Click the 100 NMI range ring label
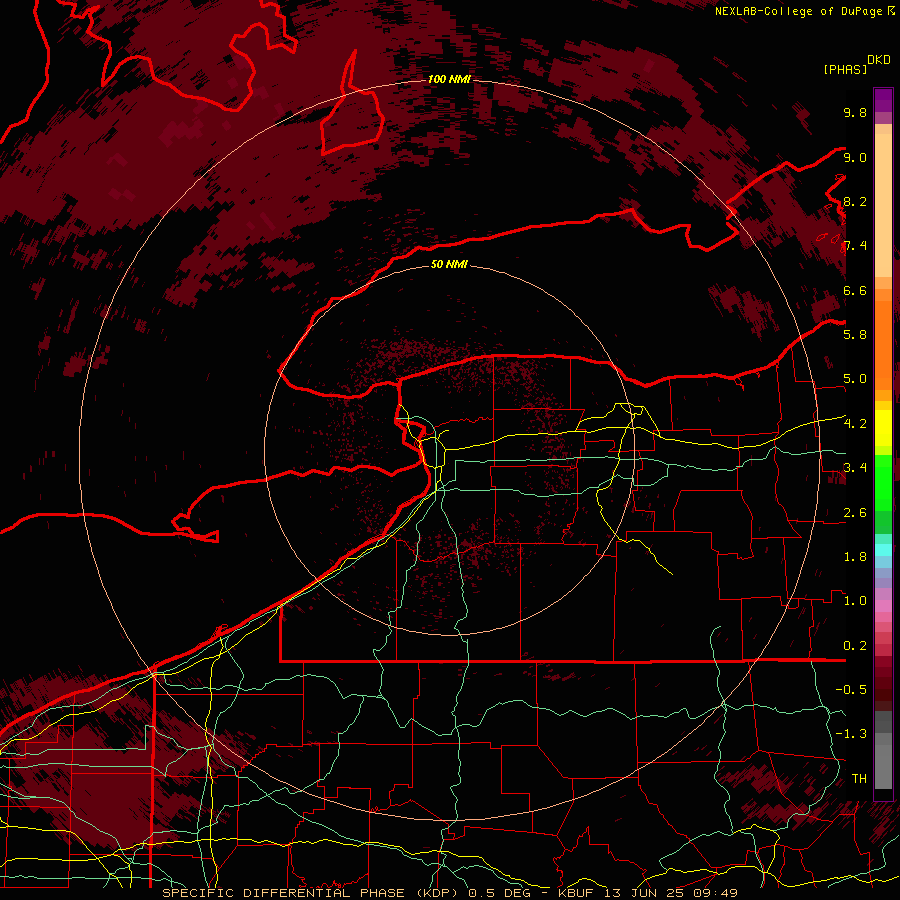Image resolution: width=900 pixels, height=900 pixels. click(x=449, y=79)
